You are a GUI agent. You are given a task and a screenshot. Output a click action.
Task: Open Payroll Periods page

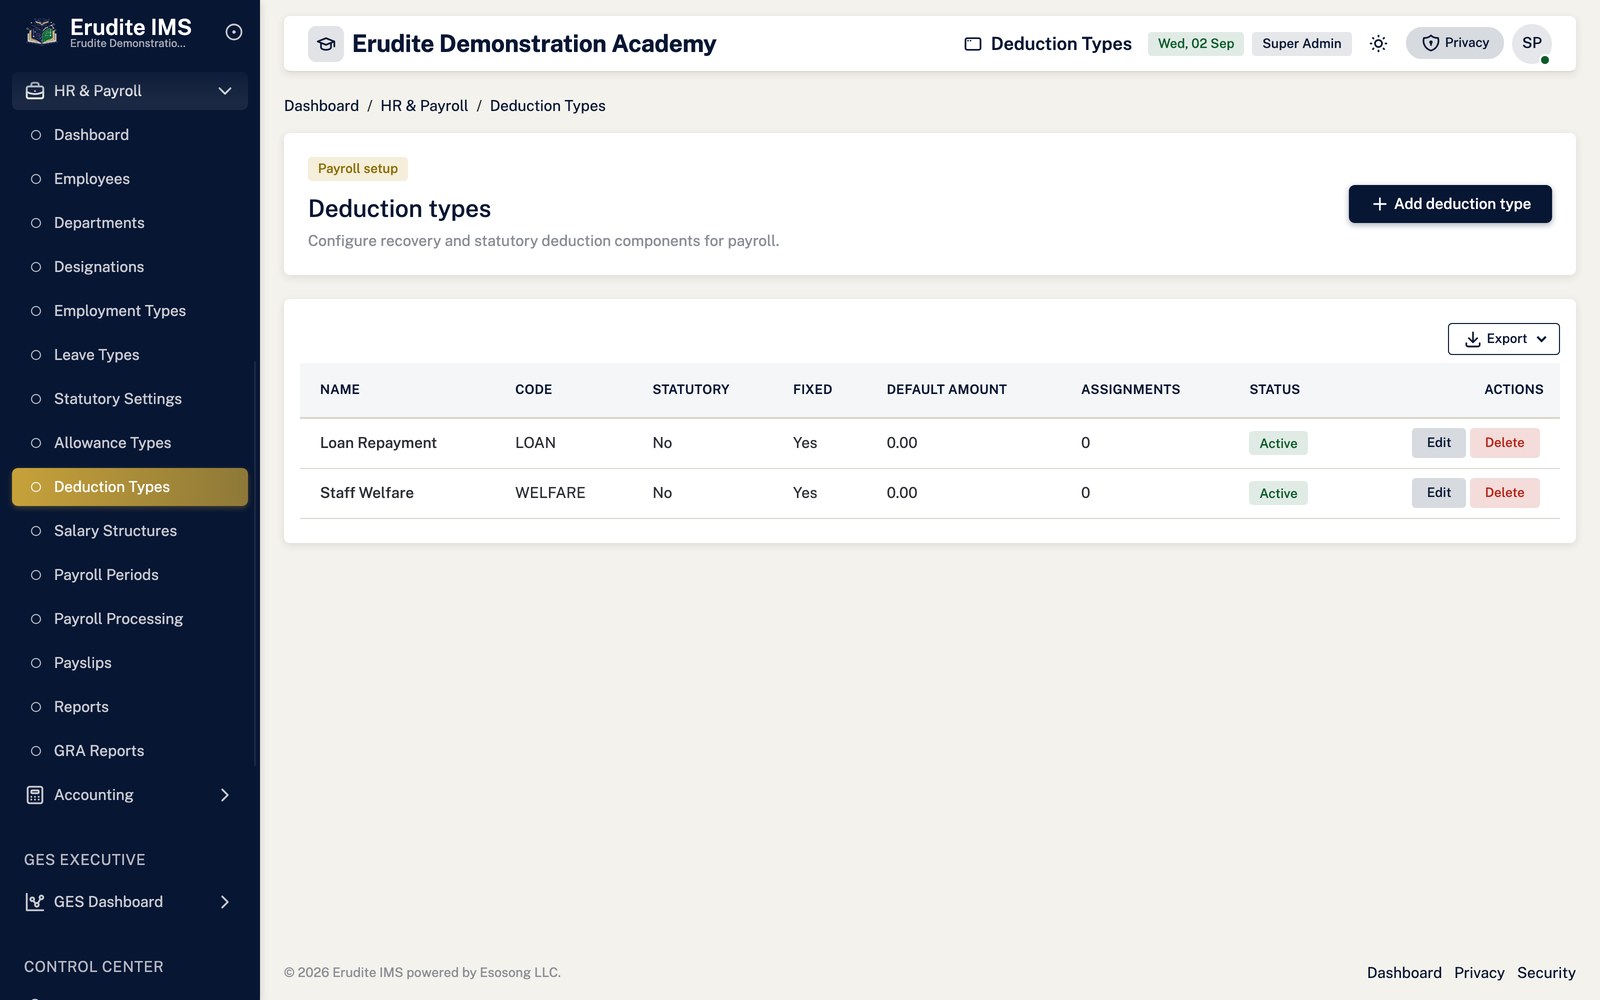[130, 575]
